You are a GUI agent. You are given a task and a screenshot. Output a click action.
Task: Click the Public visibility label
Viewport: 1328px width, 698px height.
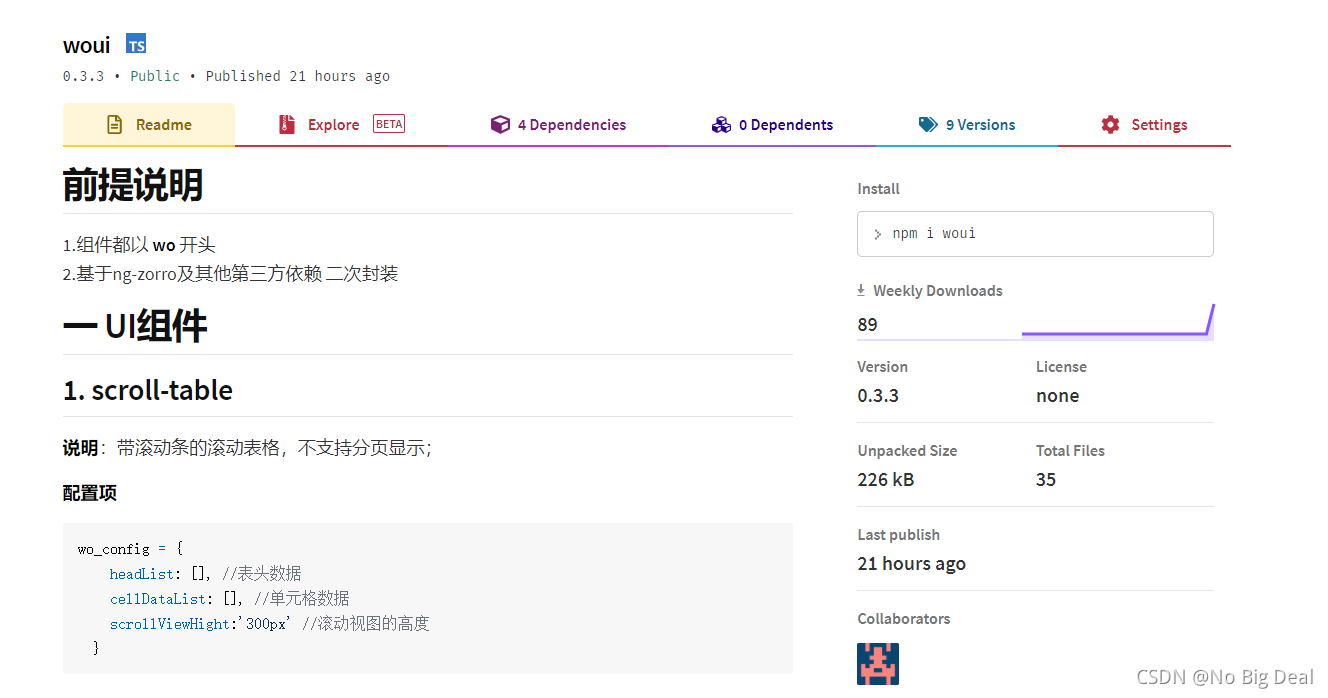tap(155, 76)
